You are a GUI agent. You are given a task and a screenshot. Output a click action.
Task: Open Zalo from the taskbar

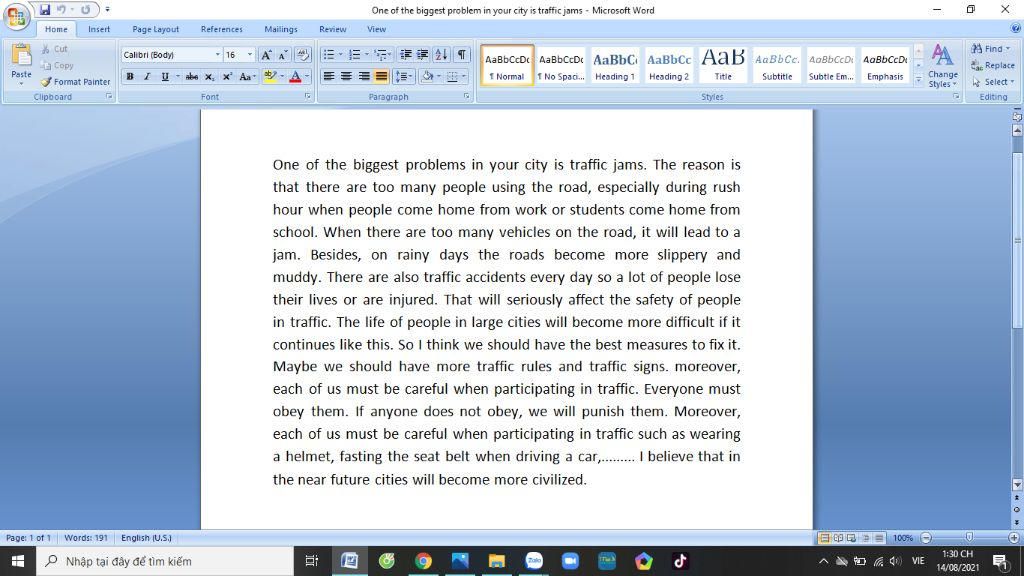(534, 561)
